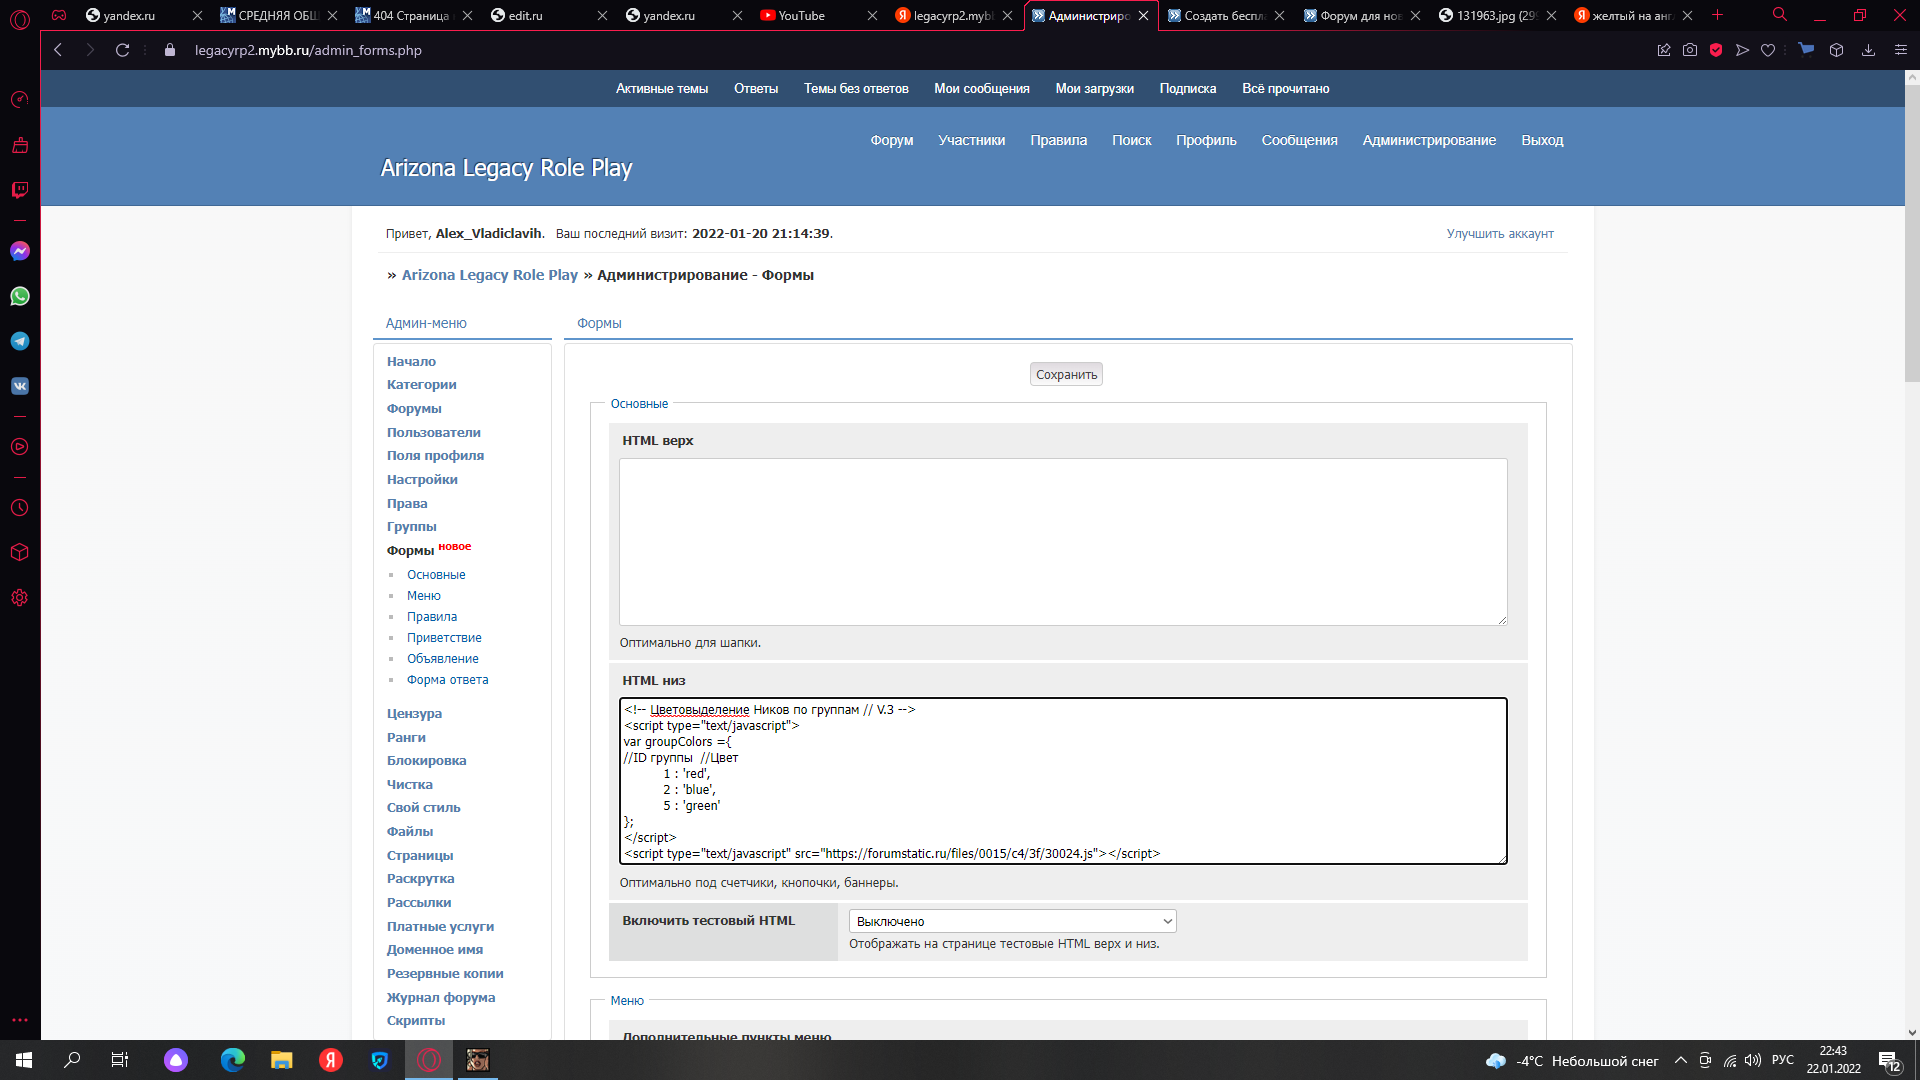Open 'Цензура' in admin menu
1920x1080 pixels.
(x=414, y=713)
